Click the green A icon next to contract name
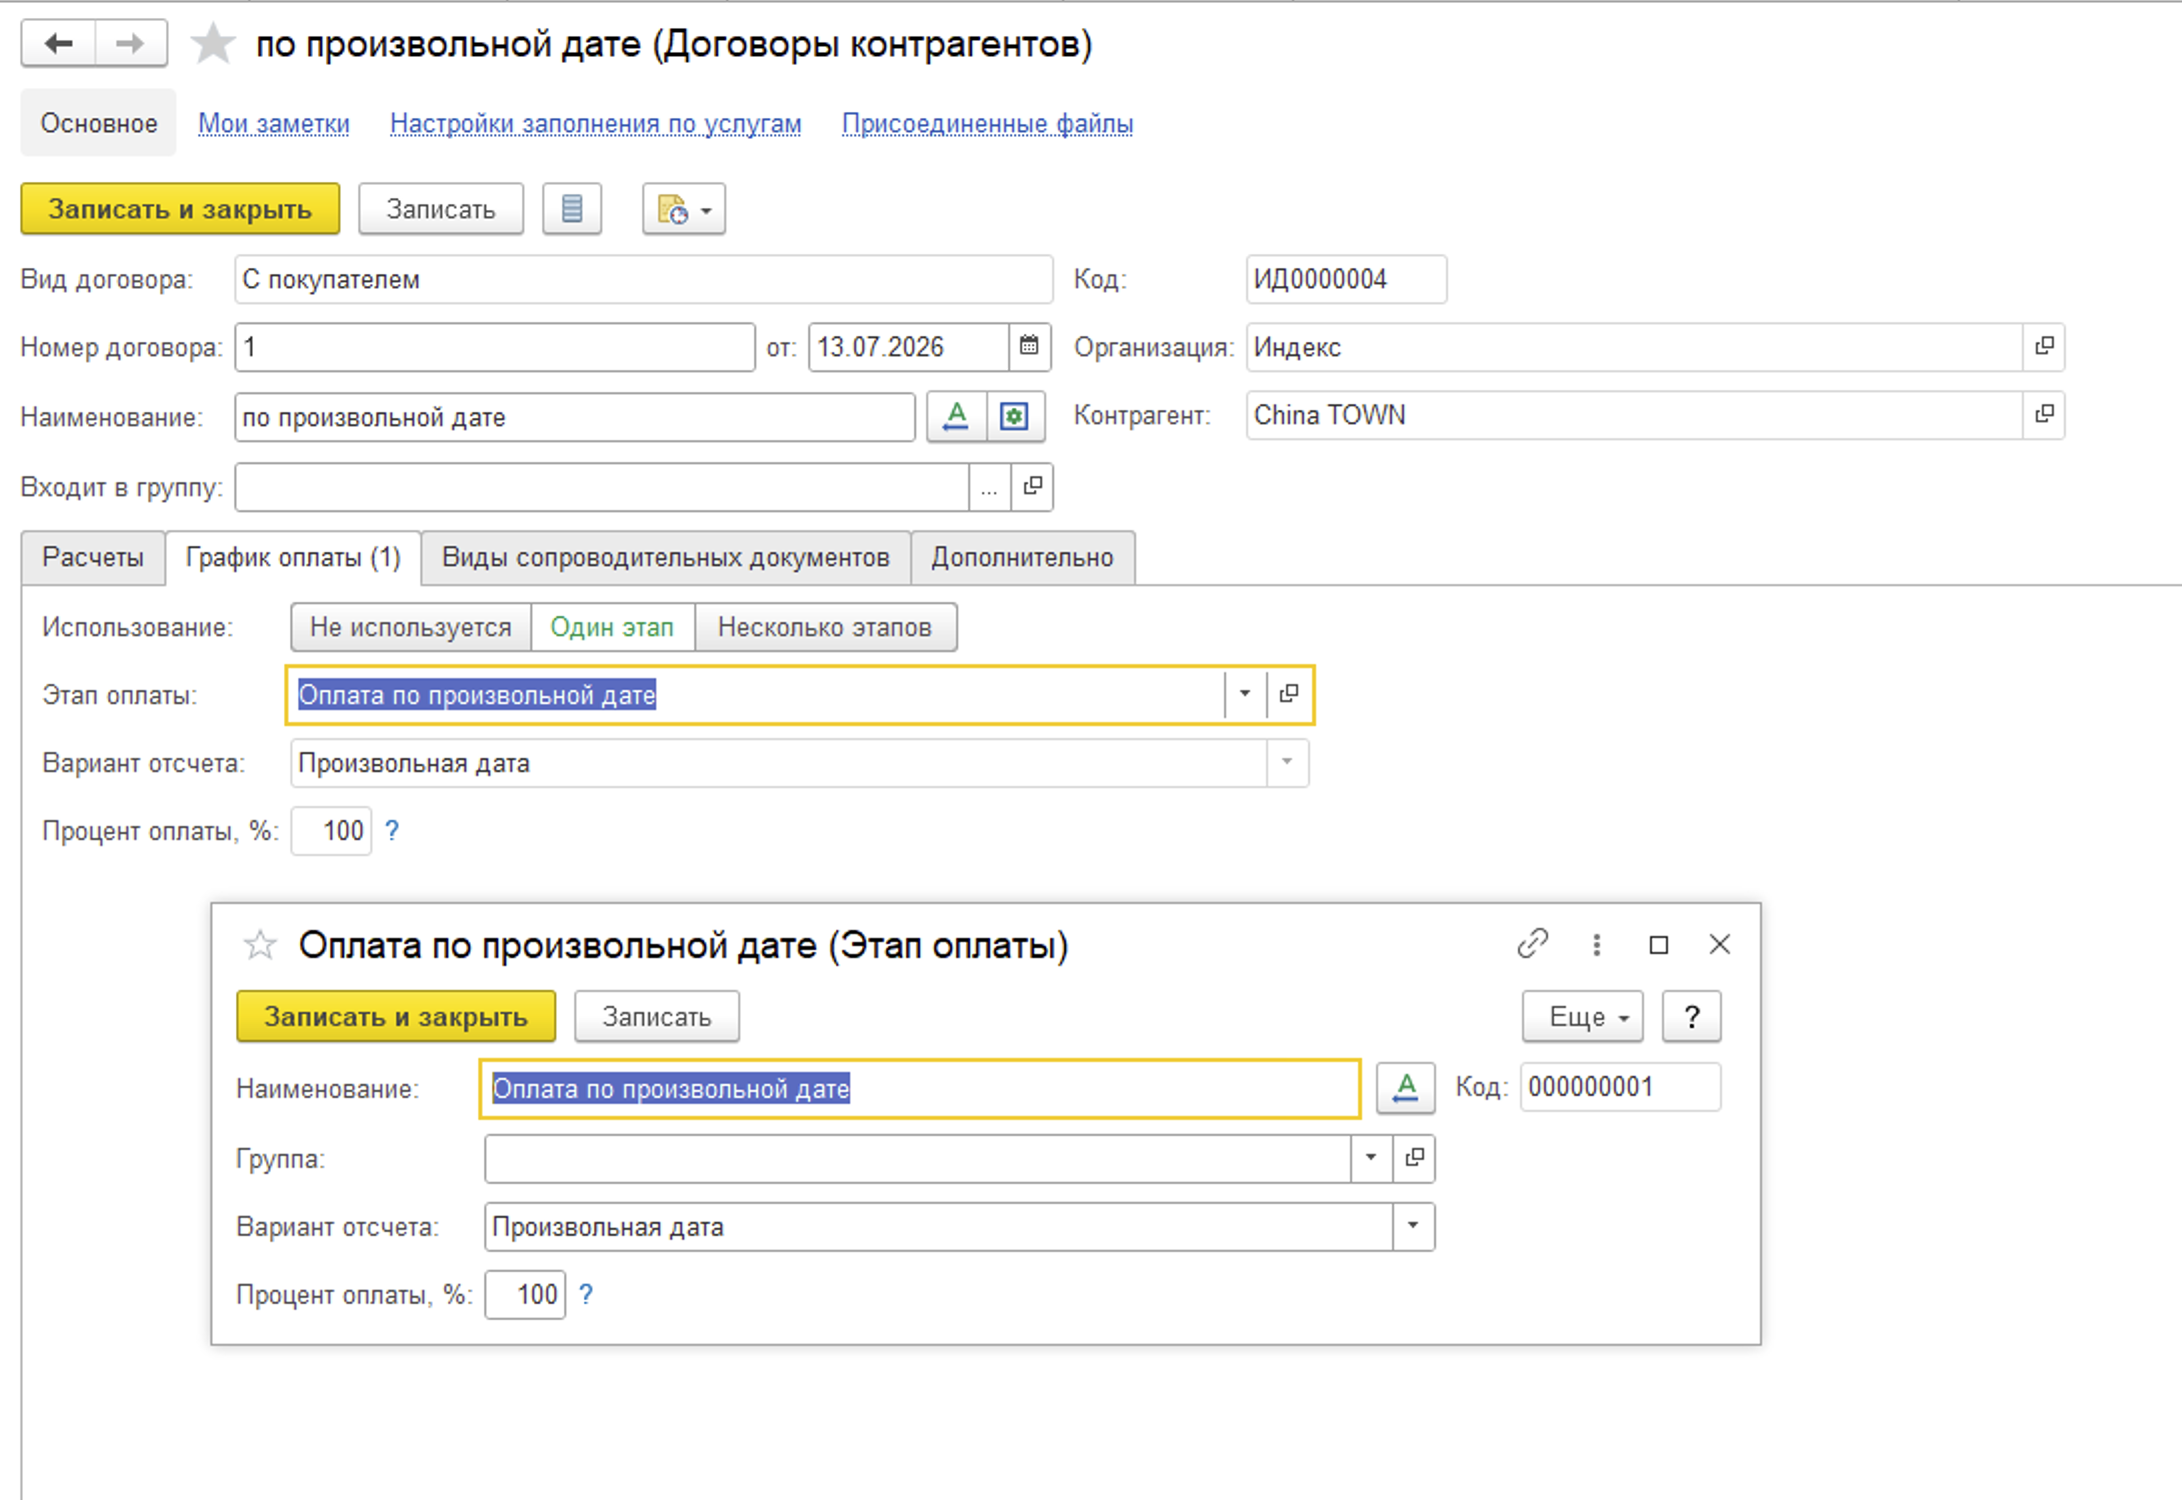 (956, 416)
